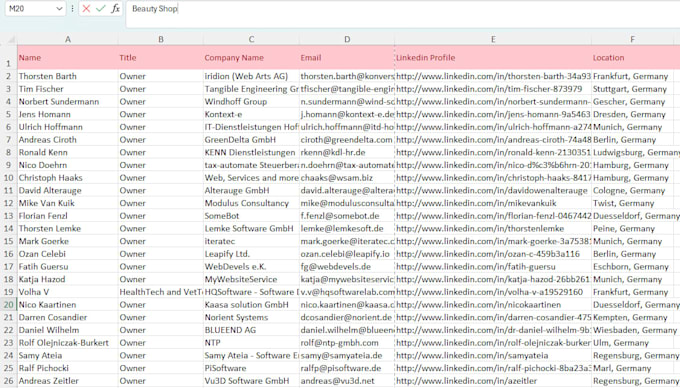The image size is (680, 388).
Task: Select cell with Ulrich Hoffmann
Action: pos(68,127)
